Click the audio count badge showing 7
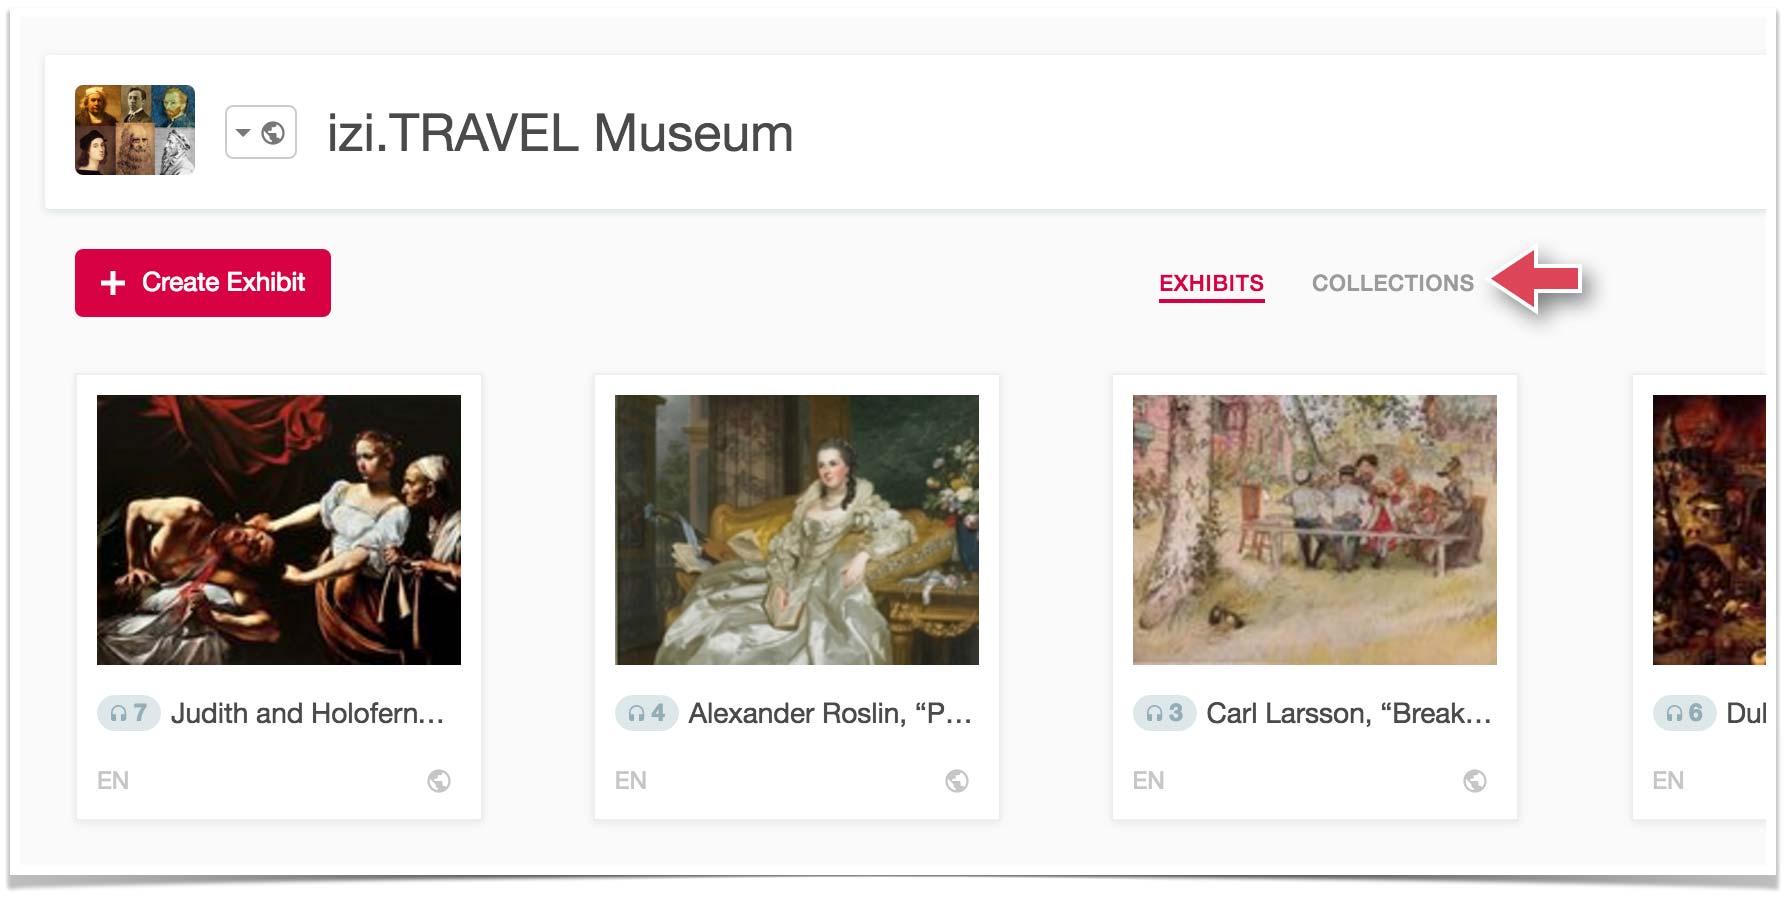The image size is (1788, 898). (129, 713)
